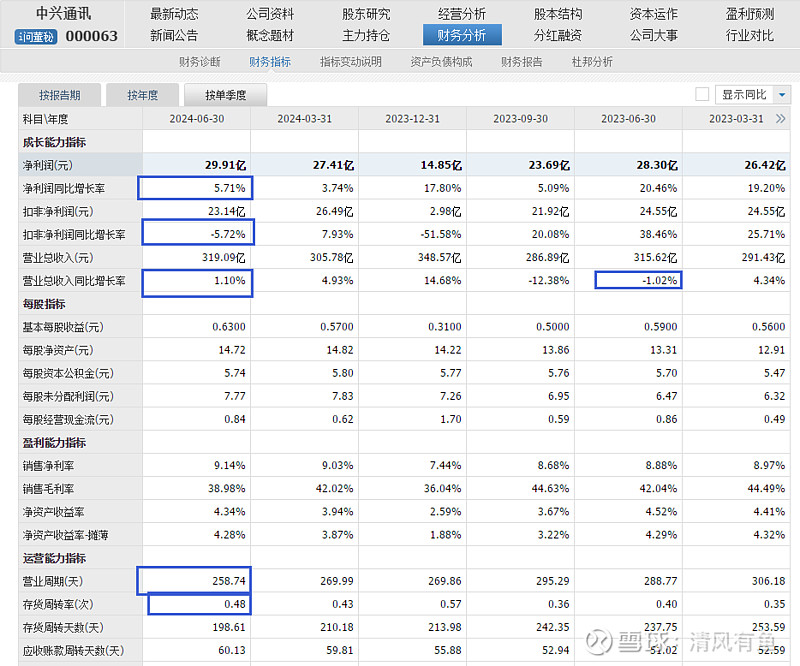Screen dimensions: 800x666
Task: Click the 问董秘 badge icon
Action: click(36, 37)
